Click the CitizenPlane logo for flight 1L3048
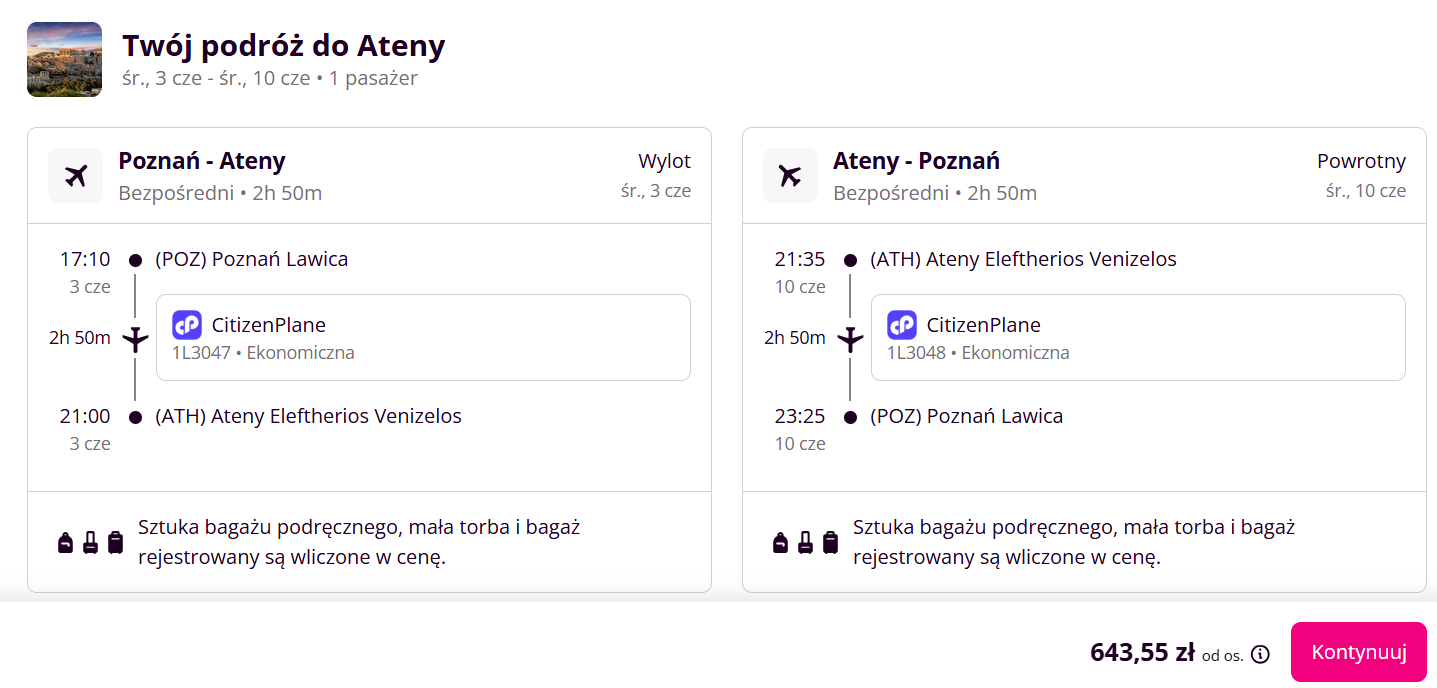 coord(902,325)
